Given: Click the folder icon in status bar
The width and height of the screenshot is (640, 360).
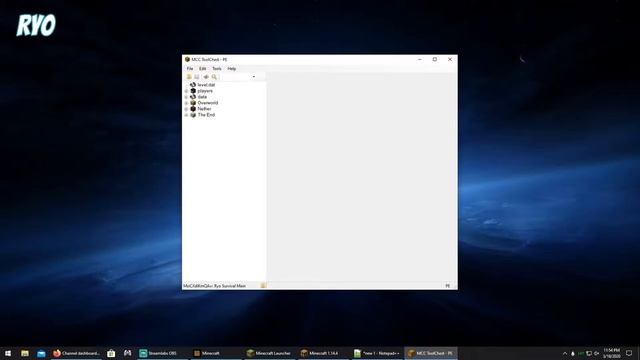Looking at the screenshot, I should point(263,286).
